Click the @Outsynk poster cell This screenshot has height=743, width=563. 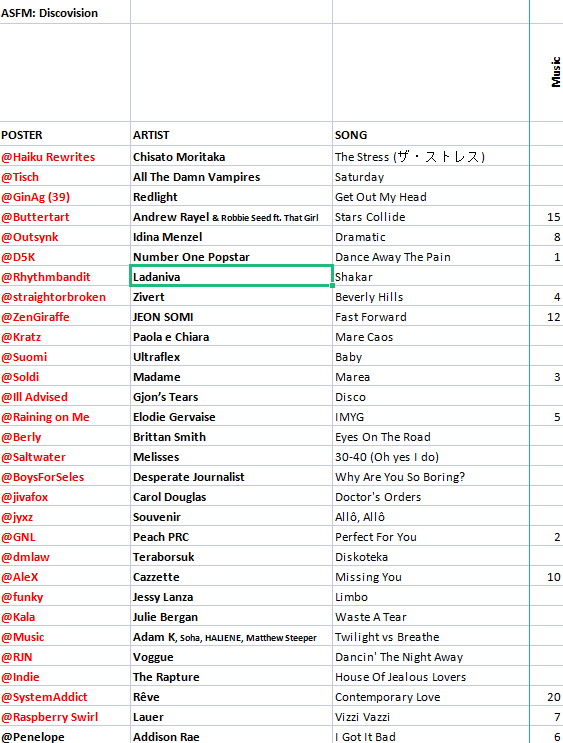[65, 236]
